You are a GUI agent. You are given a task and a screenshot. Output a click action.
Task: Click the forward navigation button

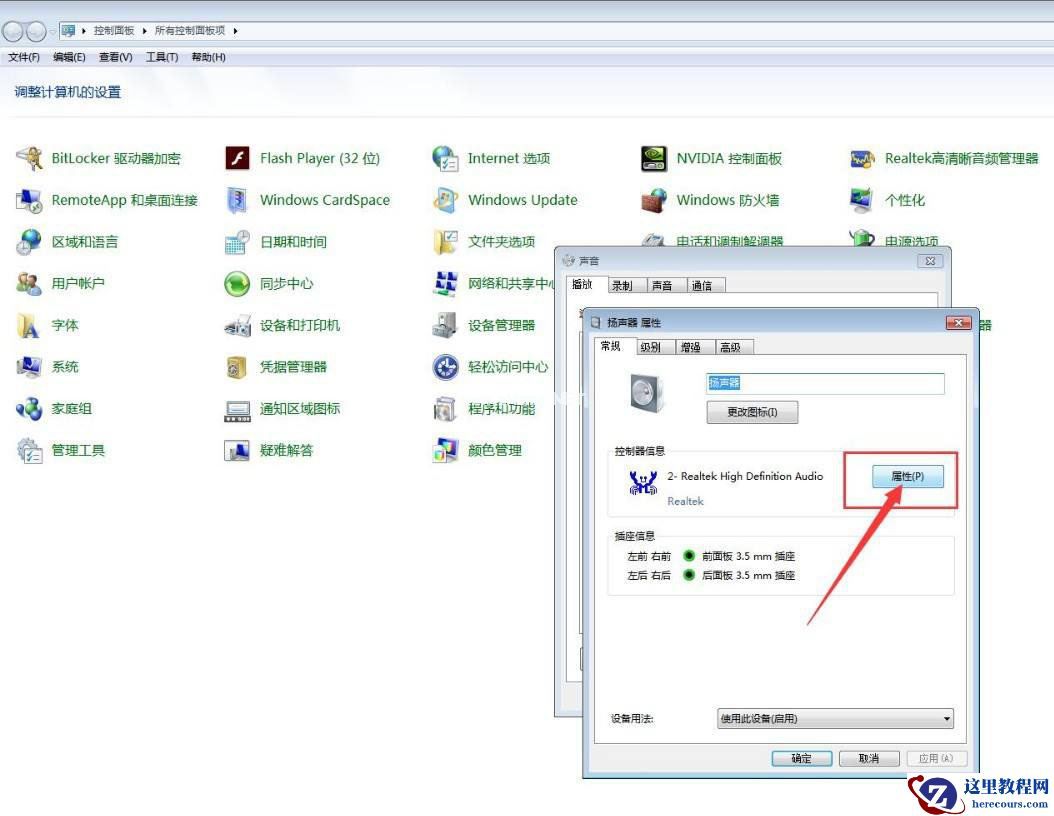[36, 31]
